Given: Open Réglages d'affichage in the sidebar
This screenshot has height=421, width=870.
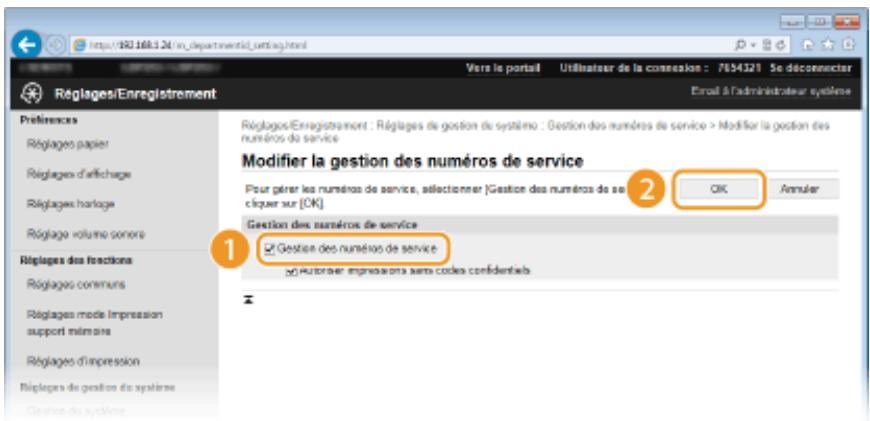Looking at the screenshot, I should 79,174.
